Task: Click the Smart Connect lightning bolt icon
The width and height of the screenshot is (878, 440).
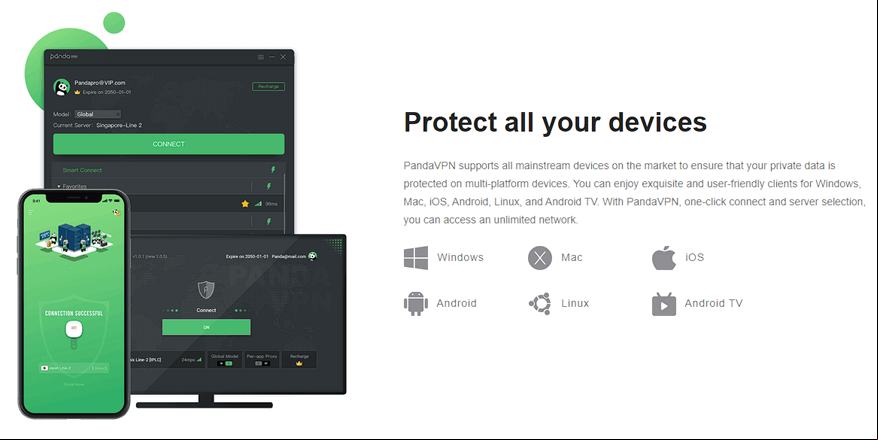Action: 273,170
